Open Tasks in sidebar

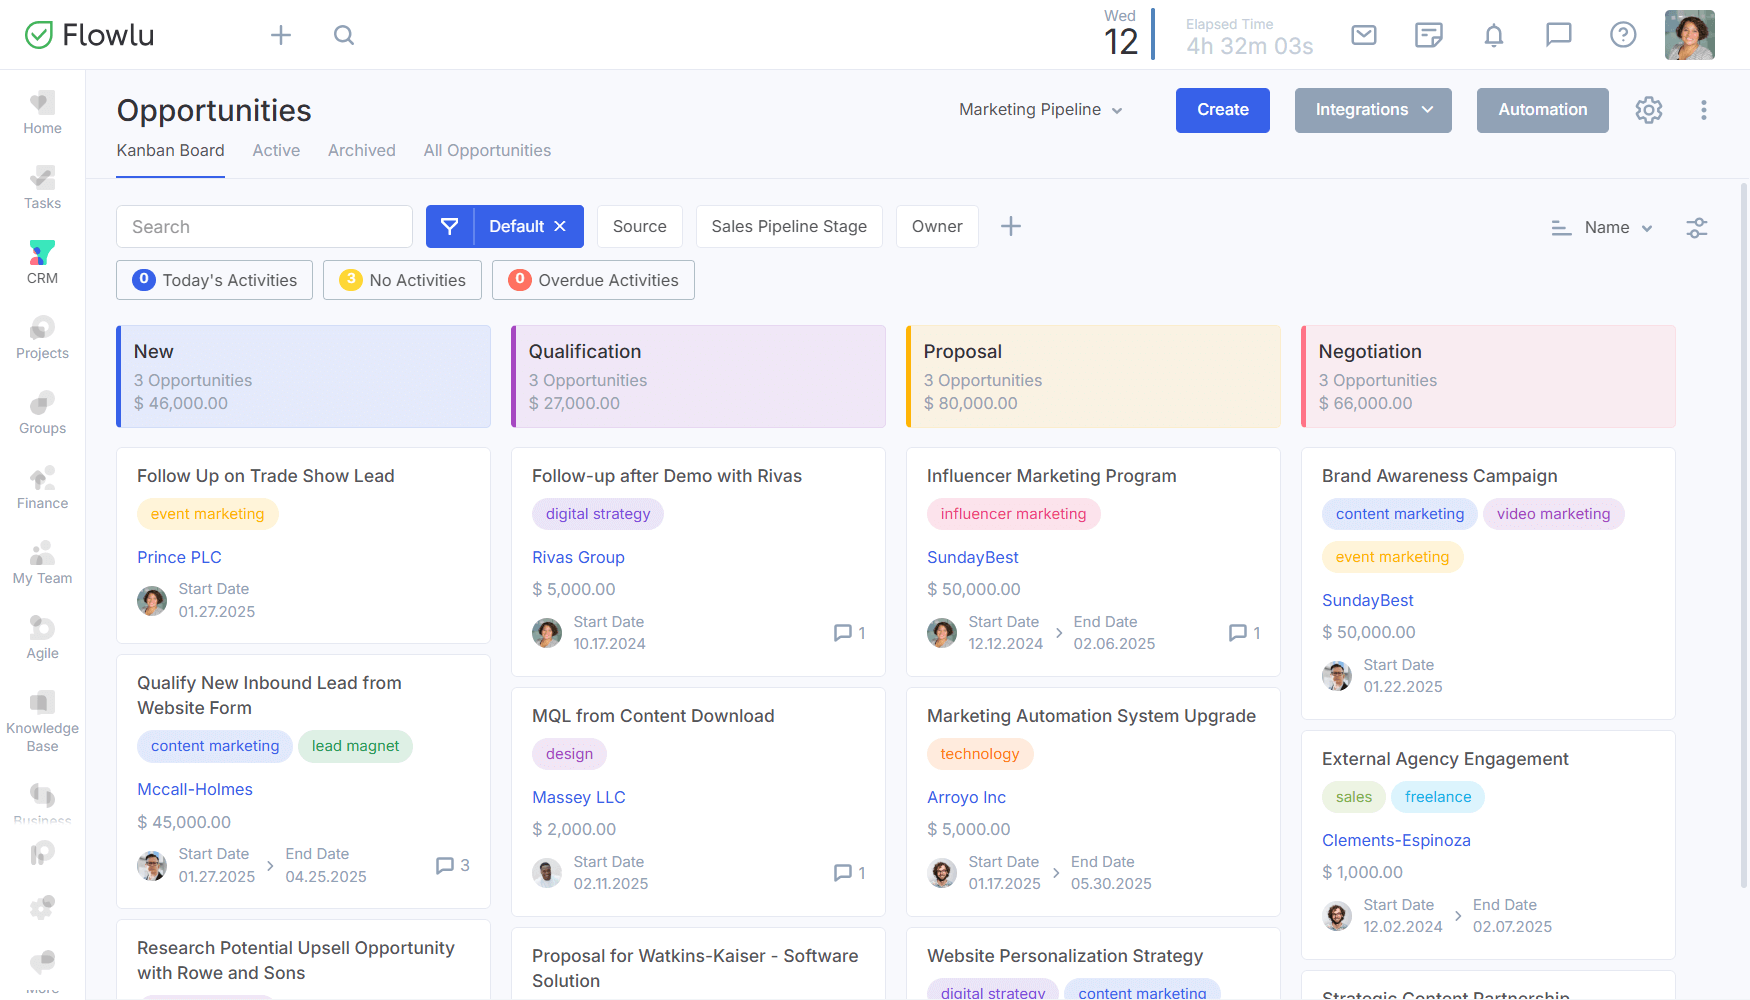(42, 188)
